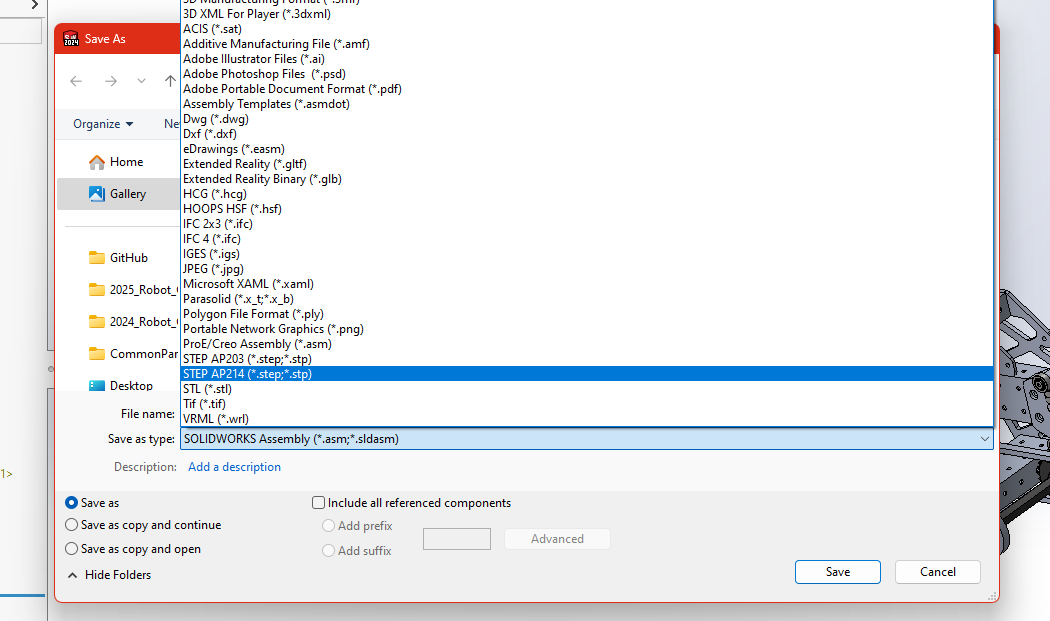Choose Adobe Illustrator Files (*.ai) type
Image resolution: width=1050 pixels, height=621 pixels.
point(587,59)
